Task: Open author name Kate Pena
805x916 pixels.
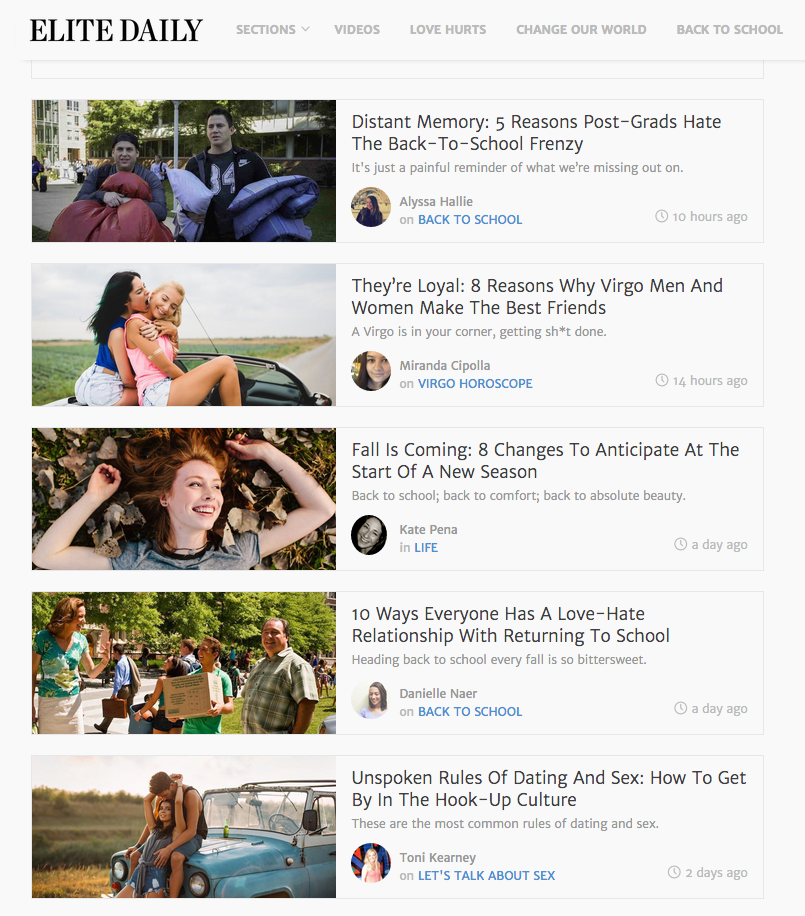Action: pyautogui.click(x=428, y=530)
